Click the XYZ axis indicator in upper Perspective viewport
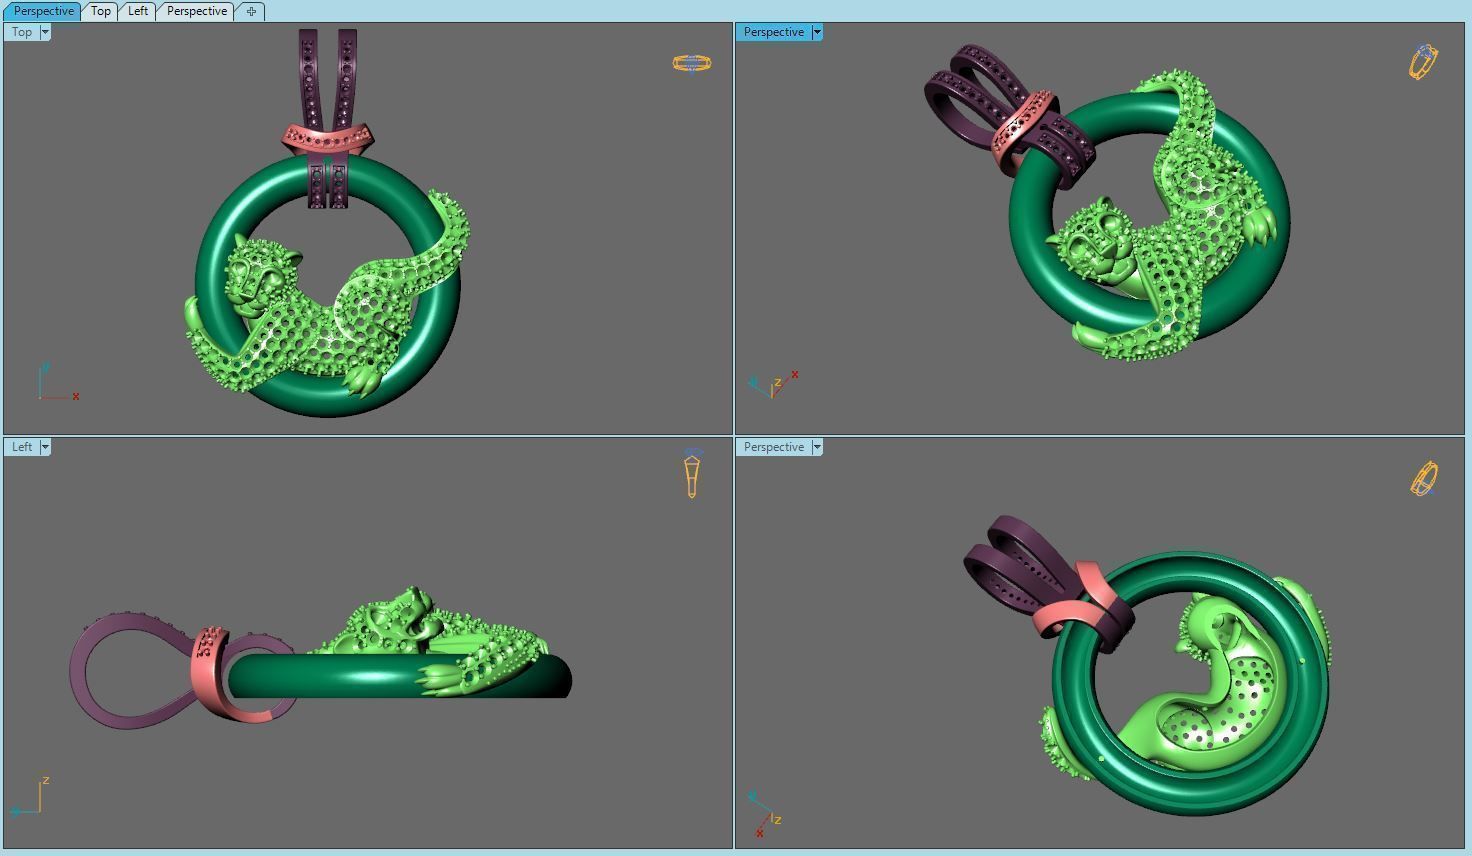The height and width of the screenshot is (856, 1472). (774, 384)
